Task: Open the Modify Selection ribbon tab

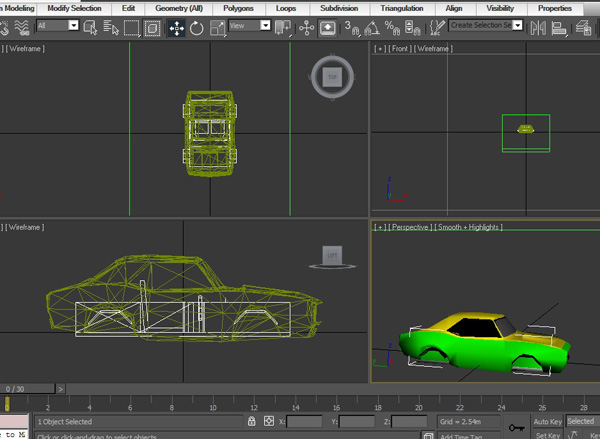Action: 75,7
